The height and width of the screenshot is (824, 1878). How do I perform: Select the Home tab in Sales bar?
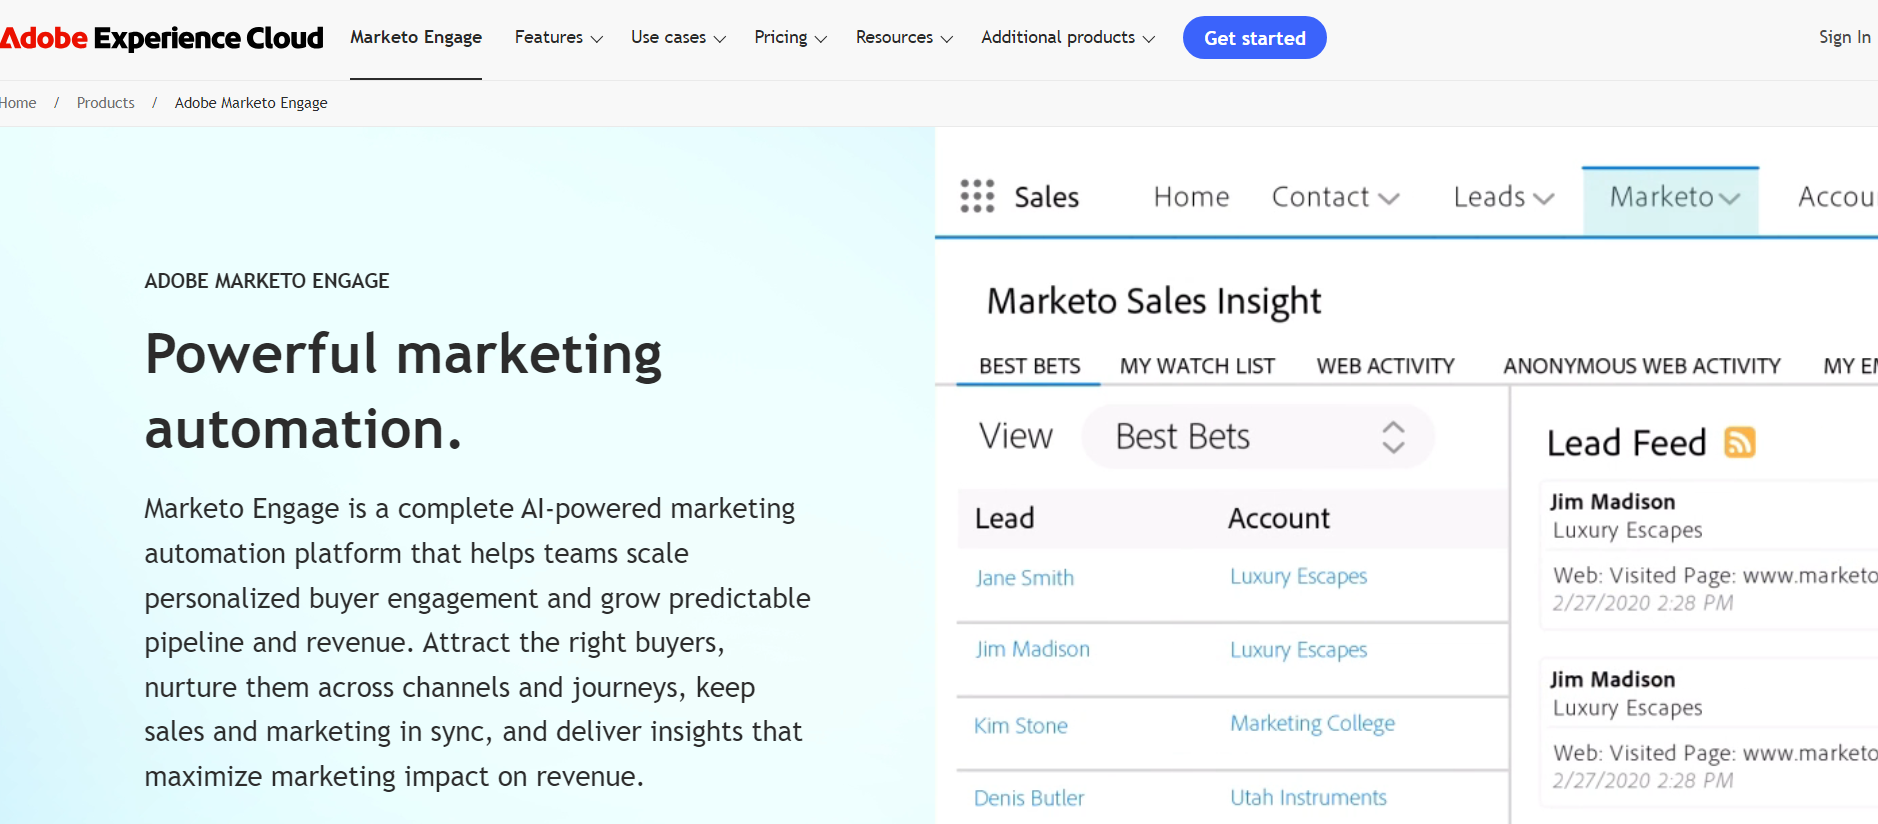tap(1191, 197)
